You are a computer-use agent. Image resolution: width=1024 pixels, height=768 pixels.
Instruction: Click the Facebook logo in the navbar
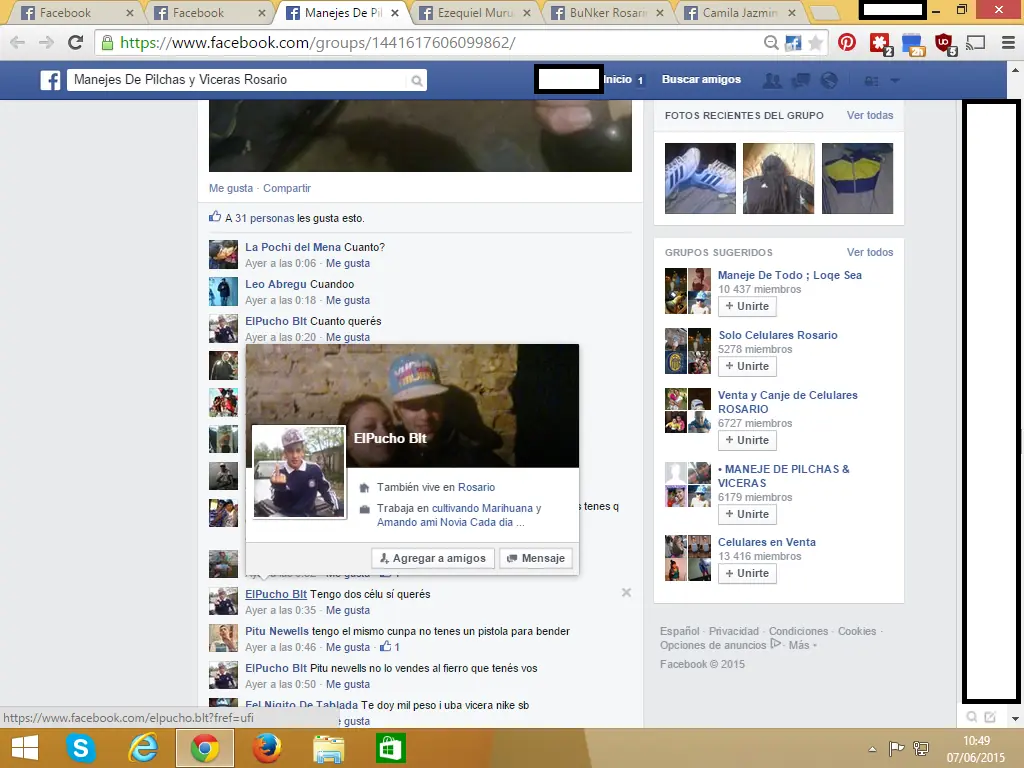pos(50,80)
